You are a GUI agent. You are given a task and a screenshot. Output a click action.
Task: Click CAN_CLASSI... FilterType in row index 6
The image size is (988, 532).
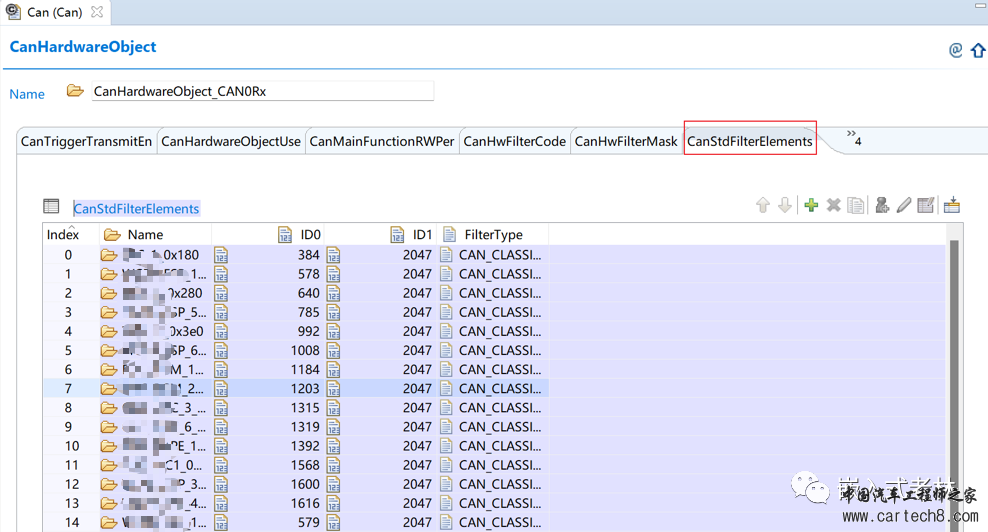tap(500, 369)
